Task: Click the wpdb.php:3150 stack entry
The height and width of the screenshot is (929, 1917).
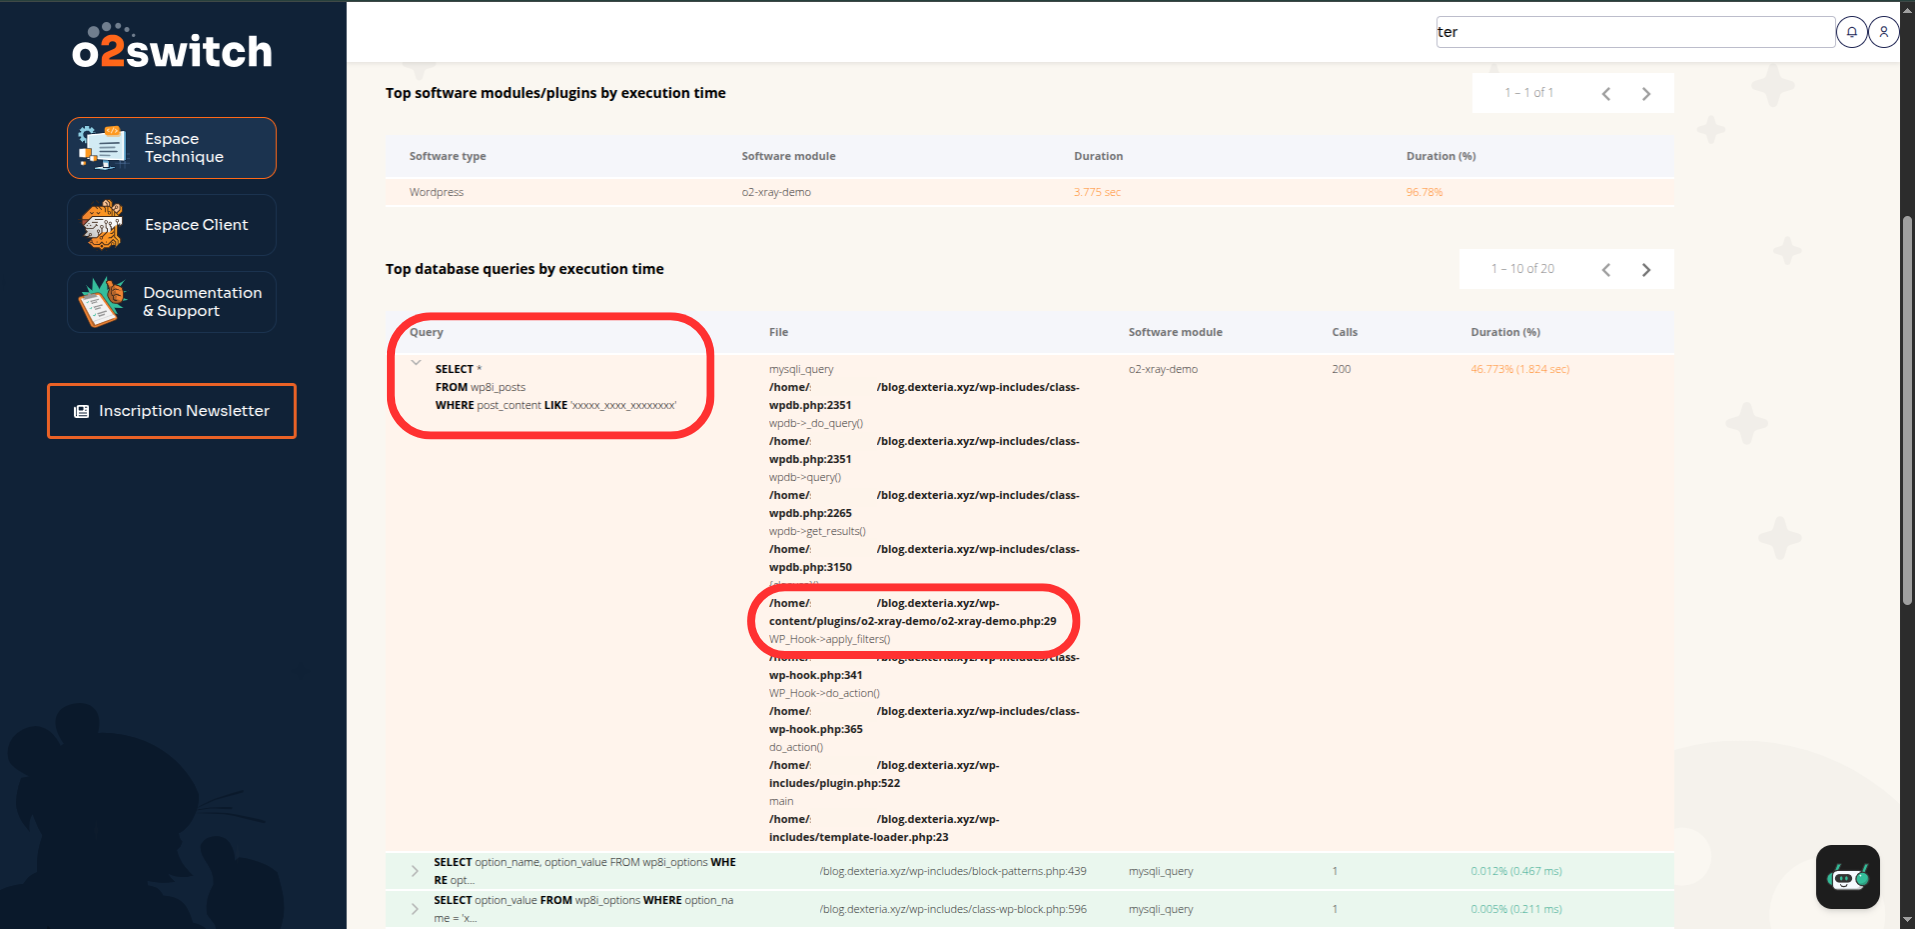Action: click(924, 558)
